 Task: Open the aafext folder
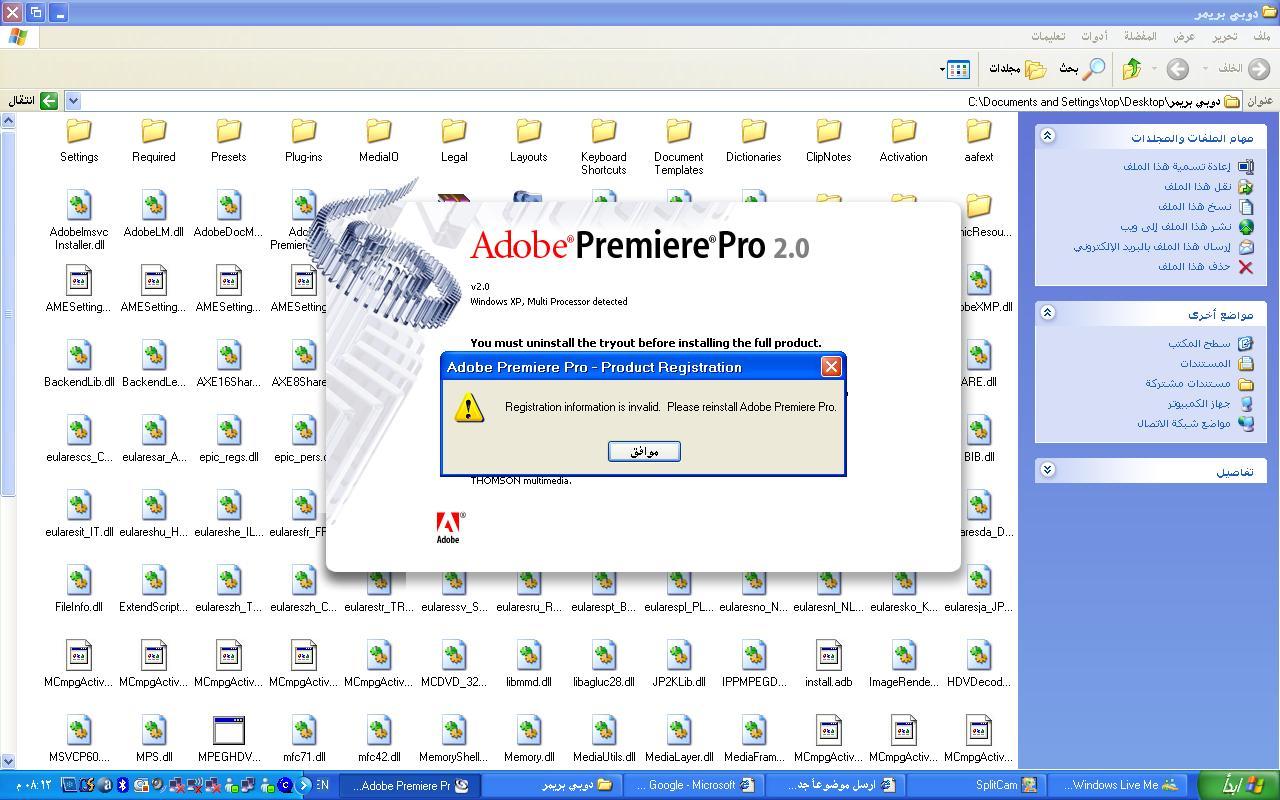point(979,140)
